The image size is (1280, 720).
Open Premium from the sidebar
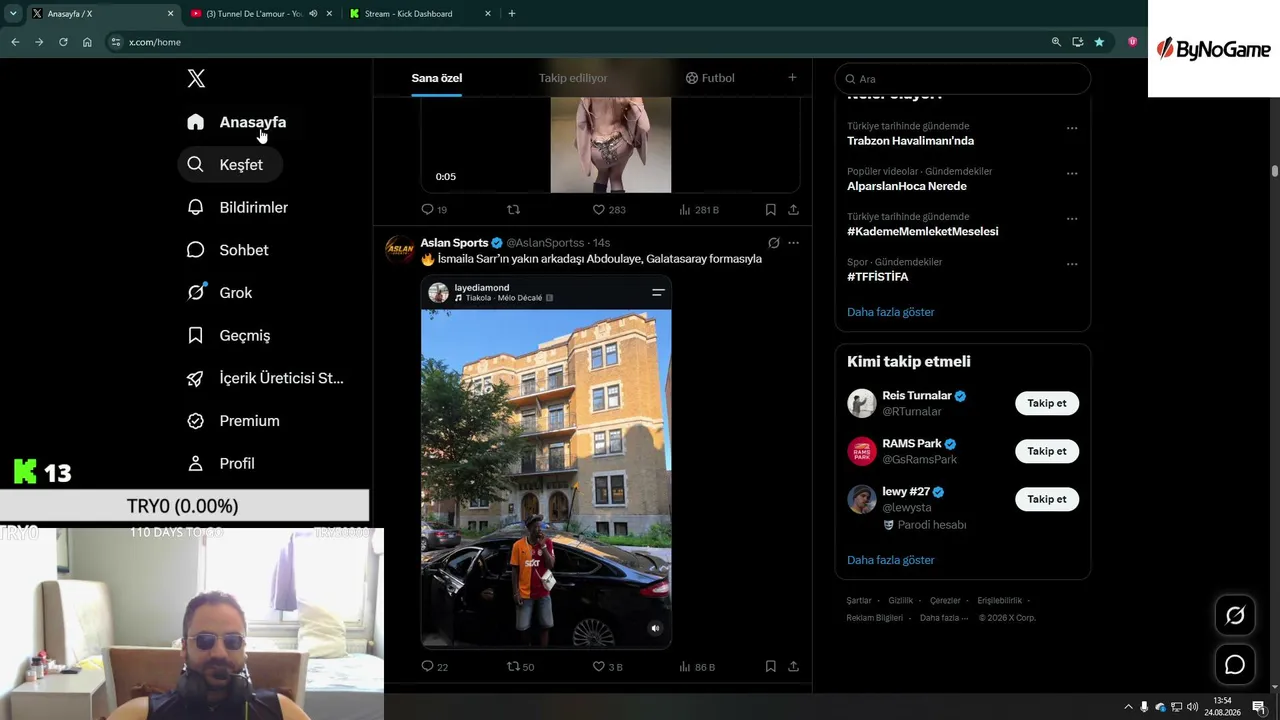pyautogui.click(x=234, y=421)
